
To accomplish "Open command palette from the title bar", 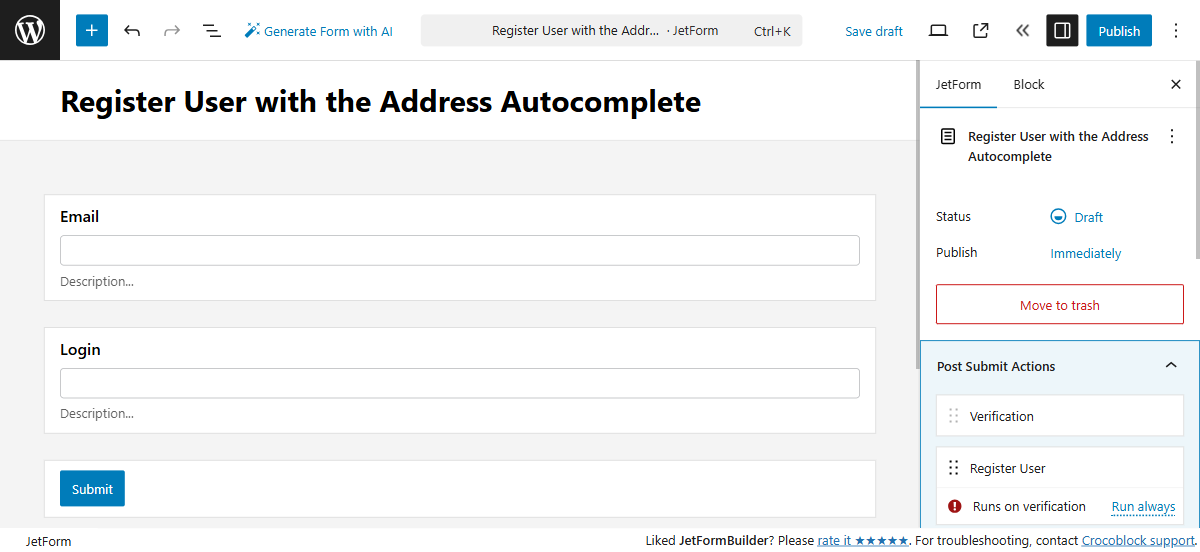I will click(x=611, y=31).
